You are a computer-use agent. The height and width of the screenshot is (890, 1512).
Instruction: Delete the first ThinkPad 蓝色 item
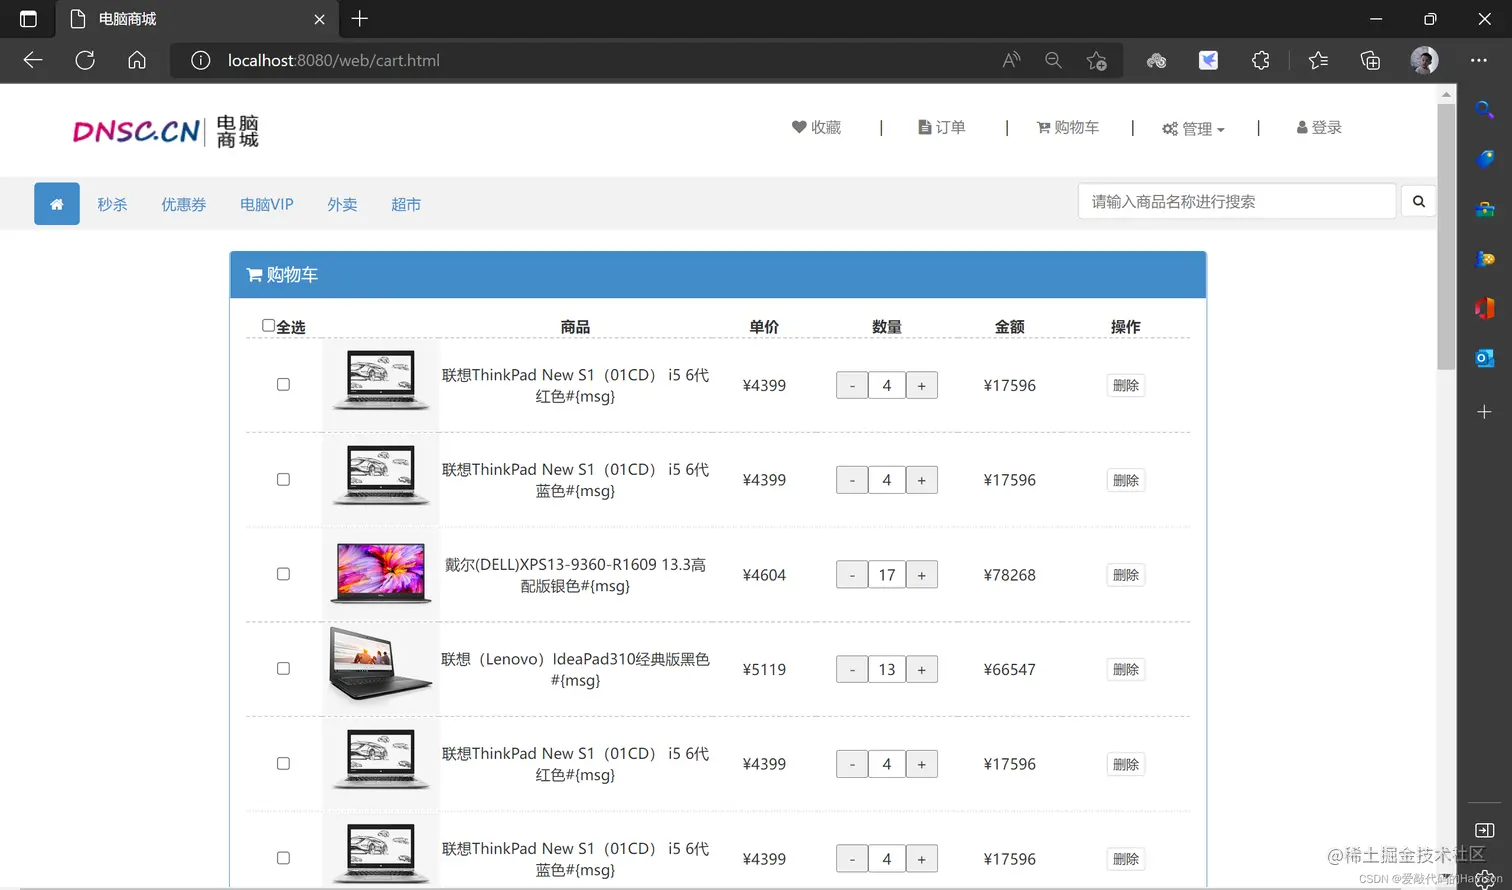click(x=1126, y=480)
